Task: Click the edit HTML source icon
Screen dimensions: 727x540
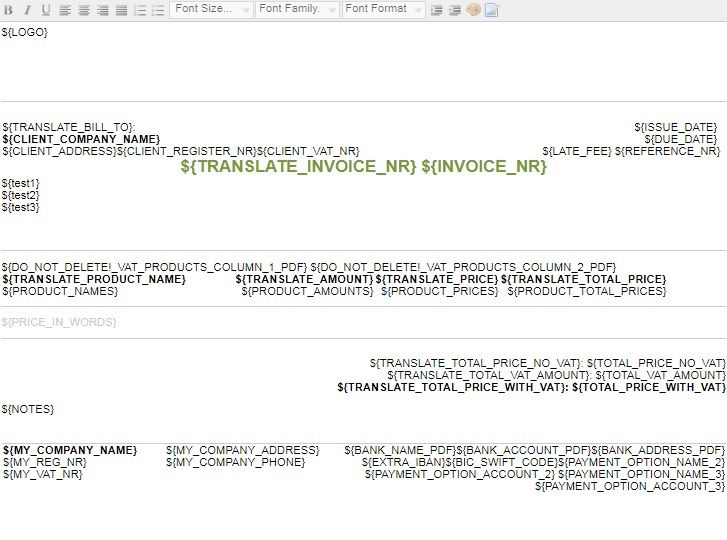Action: (491, 10)
